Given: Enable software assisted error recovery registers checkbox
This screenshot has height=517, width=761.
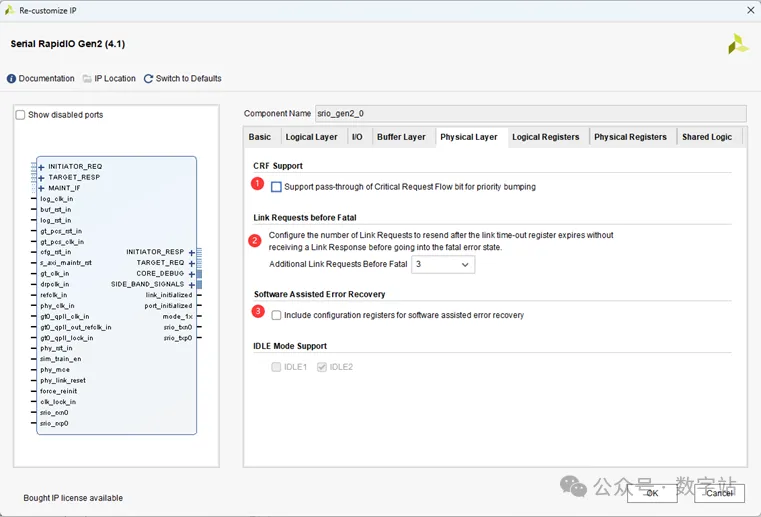Looking at the screenshot, I should tap(276, 315).
